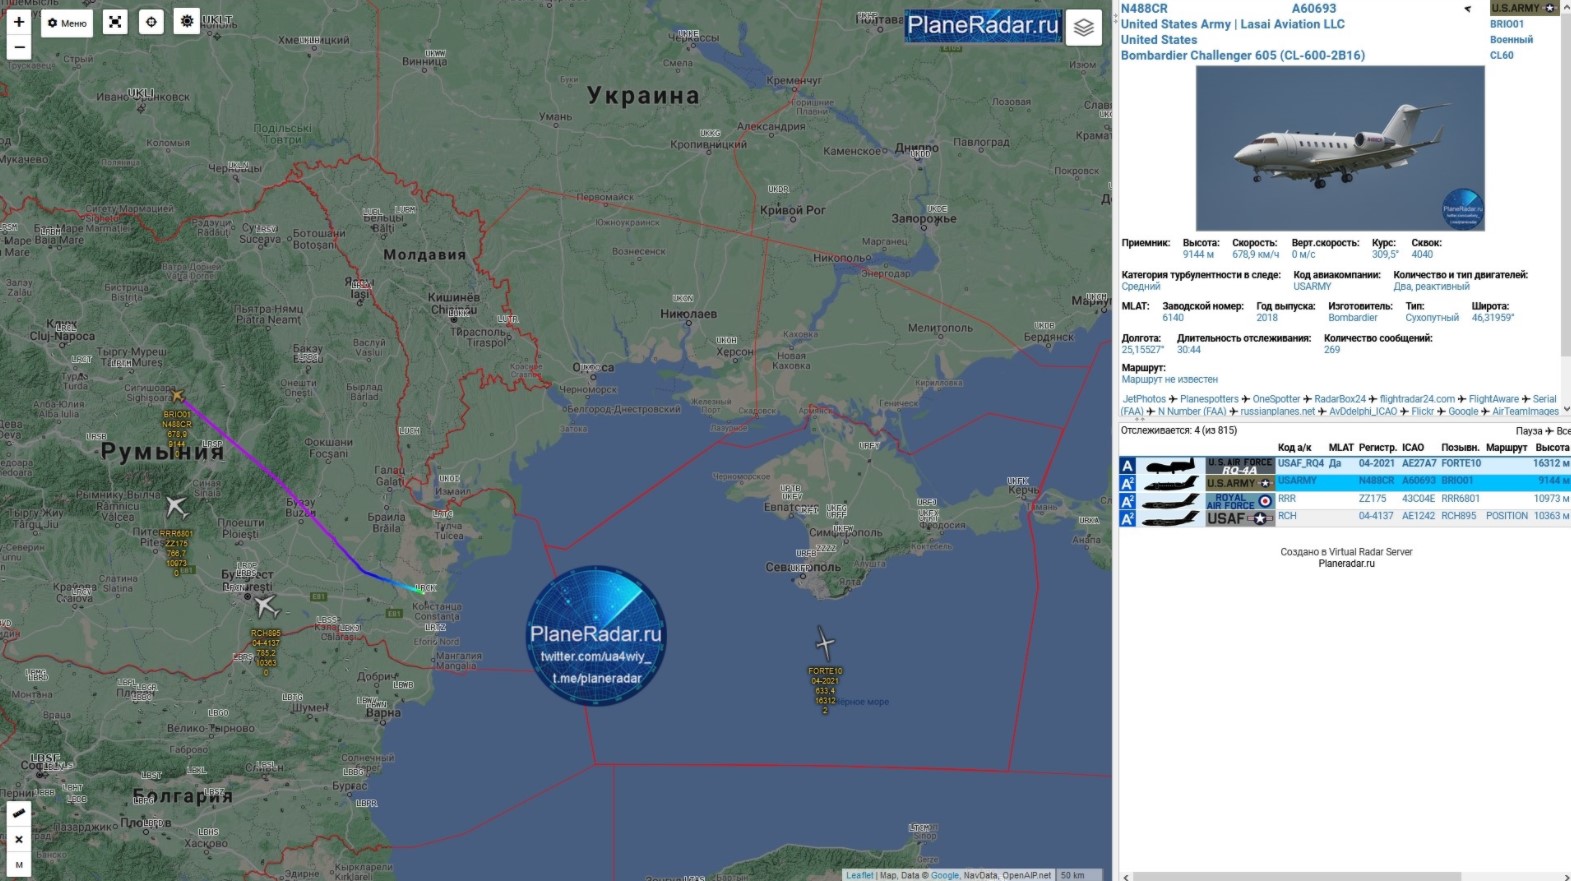Viewport: 1571px width, 881px height.
Task: Click the fullscreen map icon
Action: (x=116, y=22)
